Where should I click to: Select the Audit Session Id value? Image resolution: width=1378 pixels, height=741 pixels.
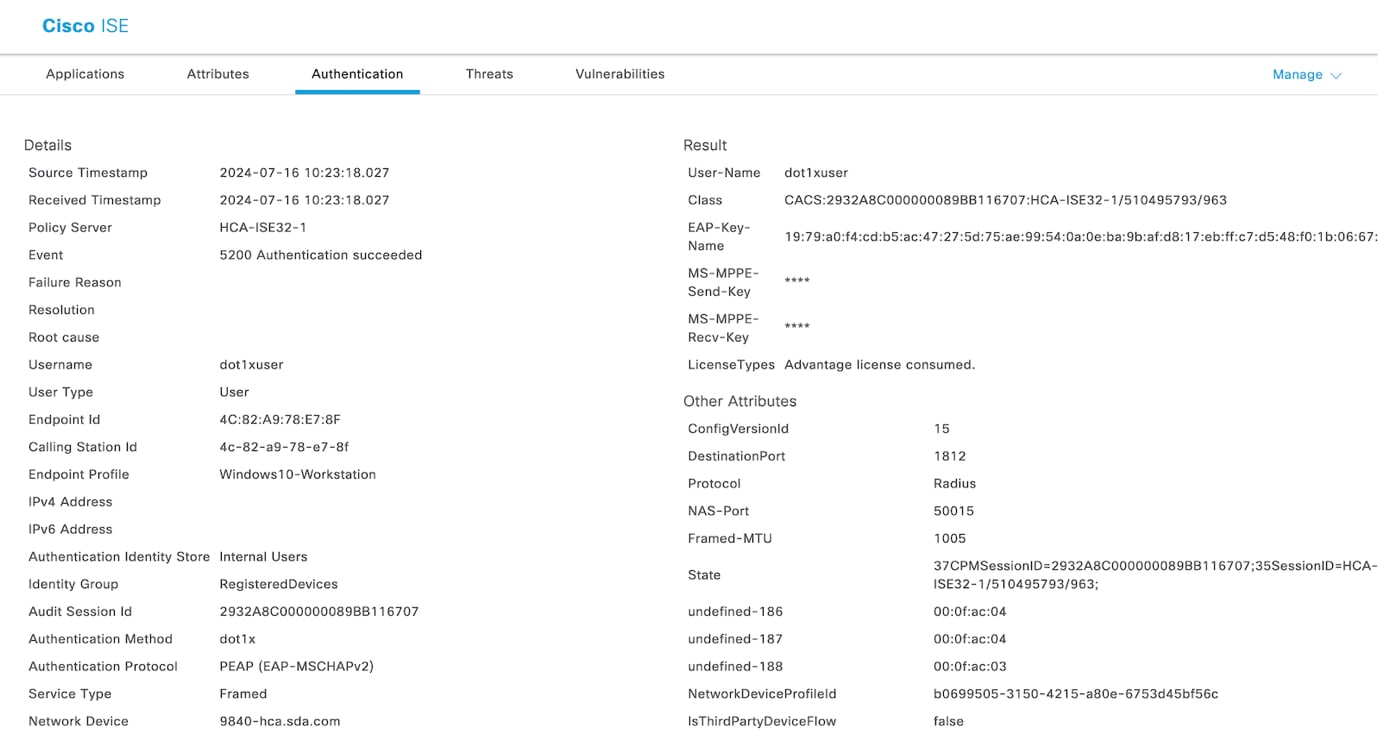coord(319,612)
